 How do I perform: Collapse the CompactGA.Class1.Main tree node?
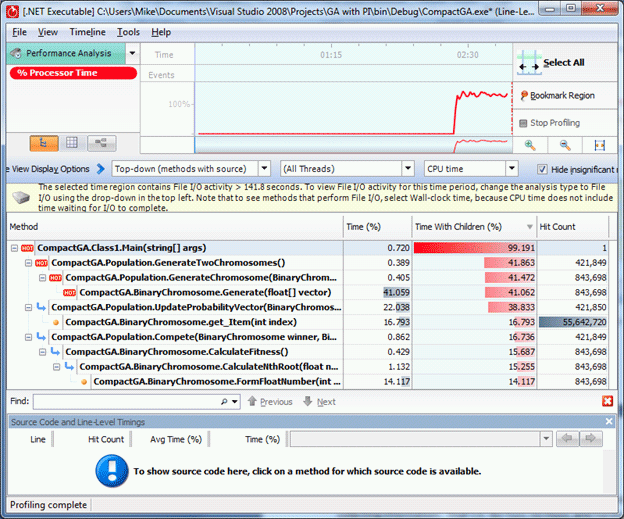point(14,248)
